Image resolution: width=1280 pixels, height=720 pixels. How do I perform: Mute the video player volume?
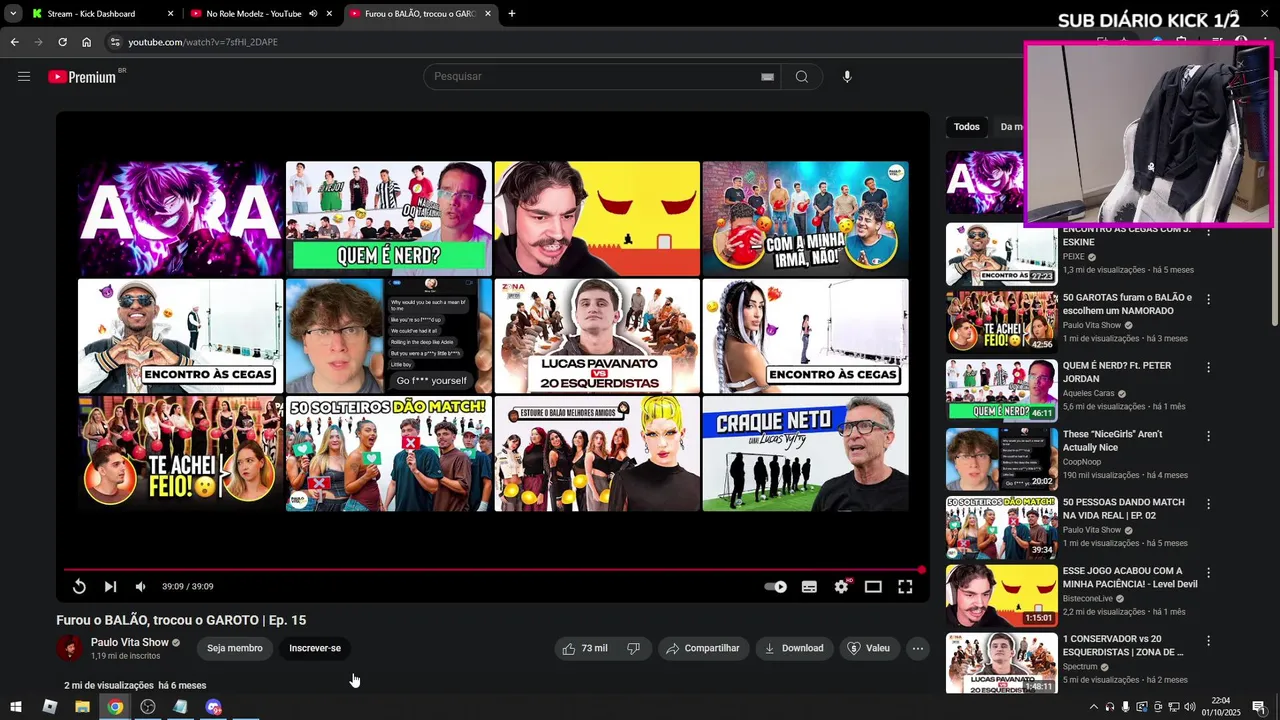pos(141,587)
